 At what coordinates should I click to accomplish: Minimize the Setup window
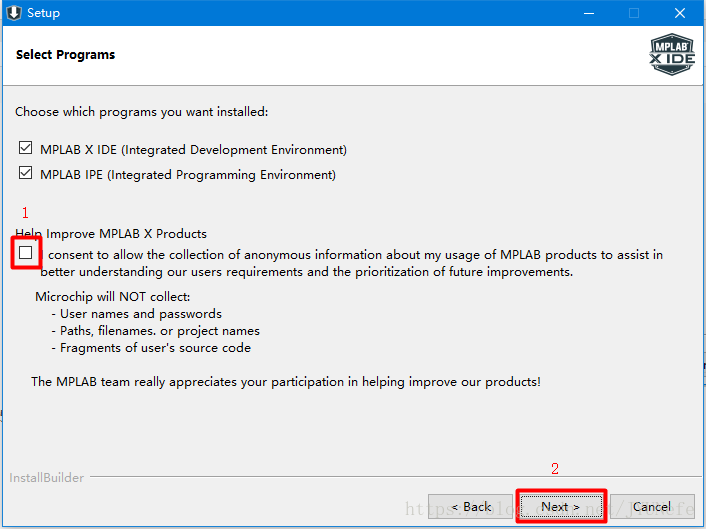(x=586, y=13)
